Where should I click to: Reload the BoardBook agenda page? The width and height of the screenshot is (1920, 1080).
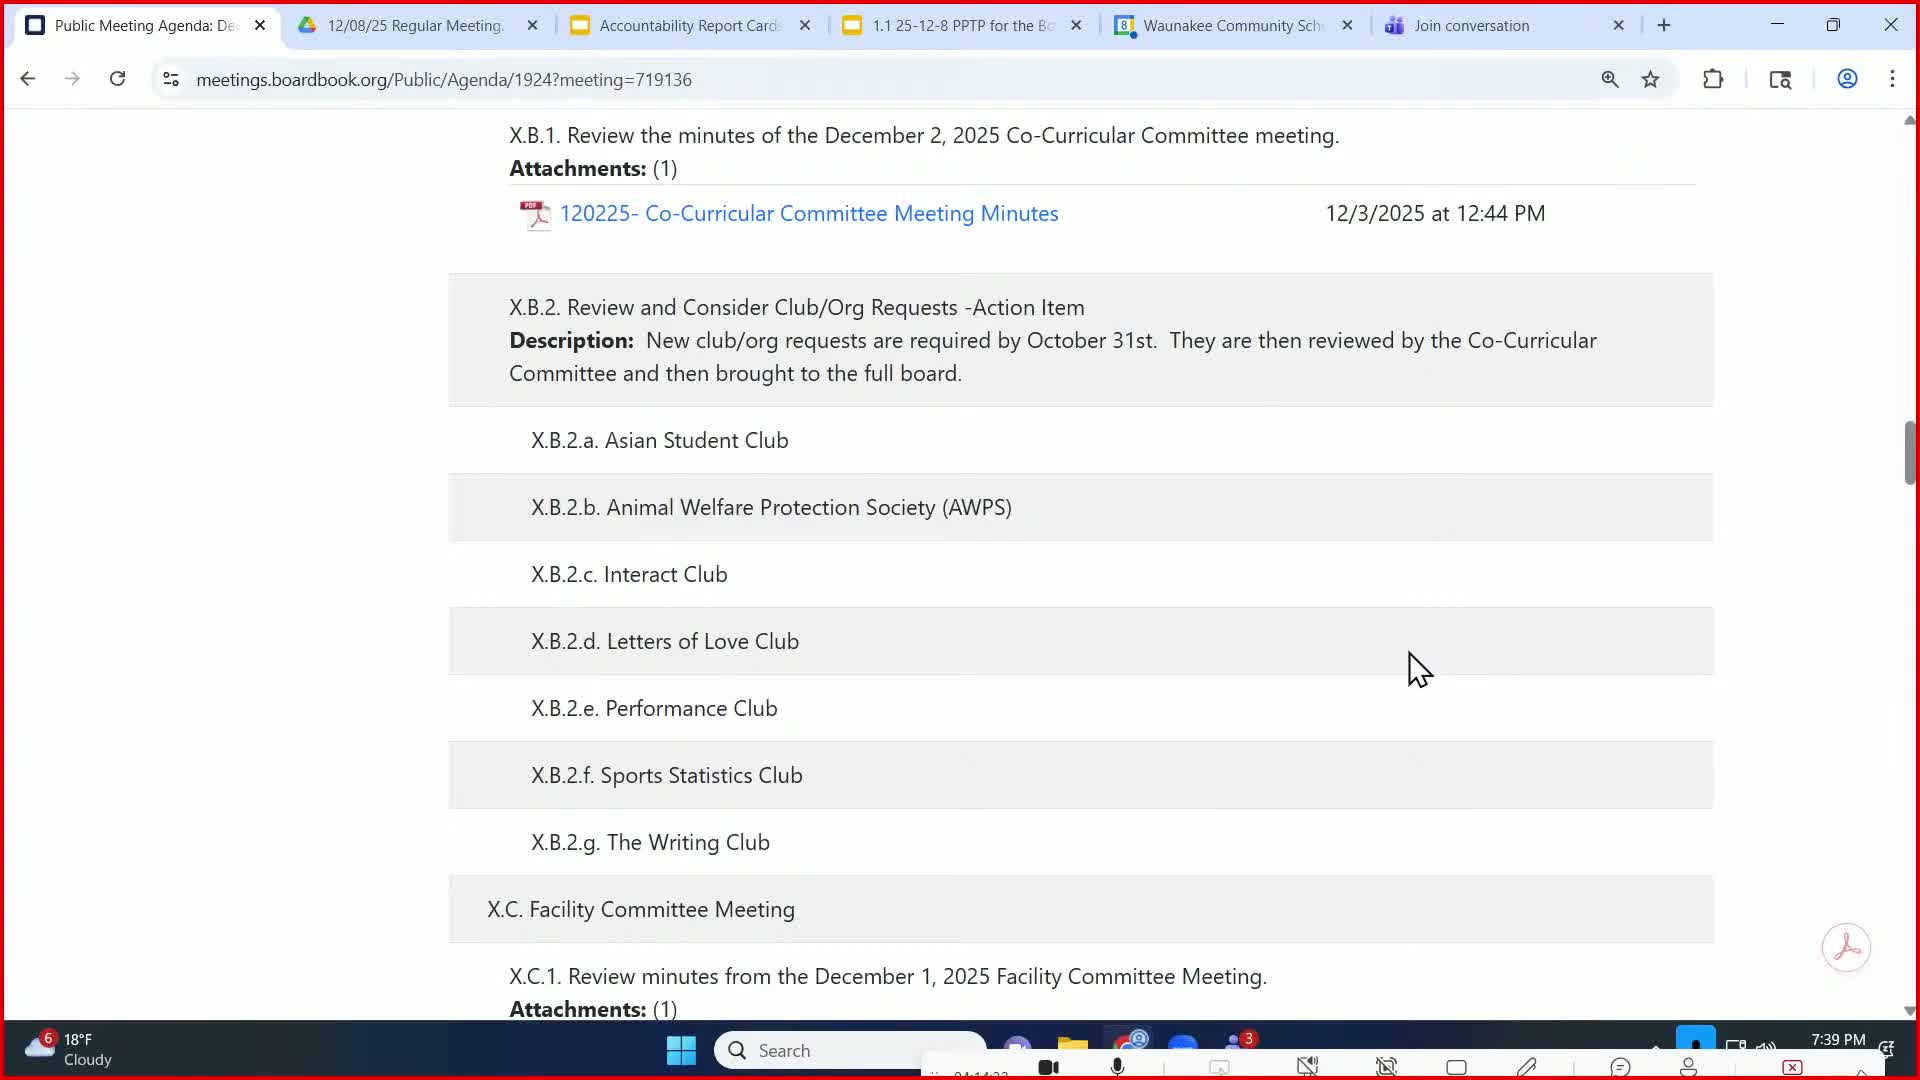[117, 79]
